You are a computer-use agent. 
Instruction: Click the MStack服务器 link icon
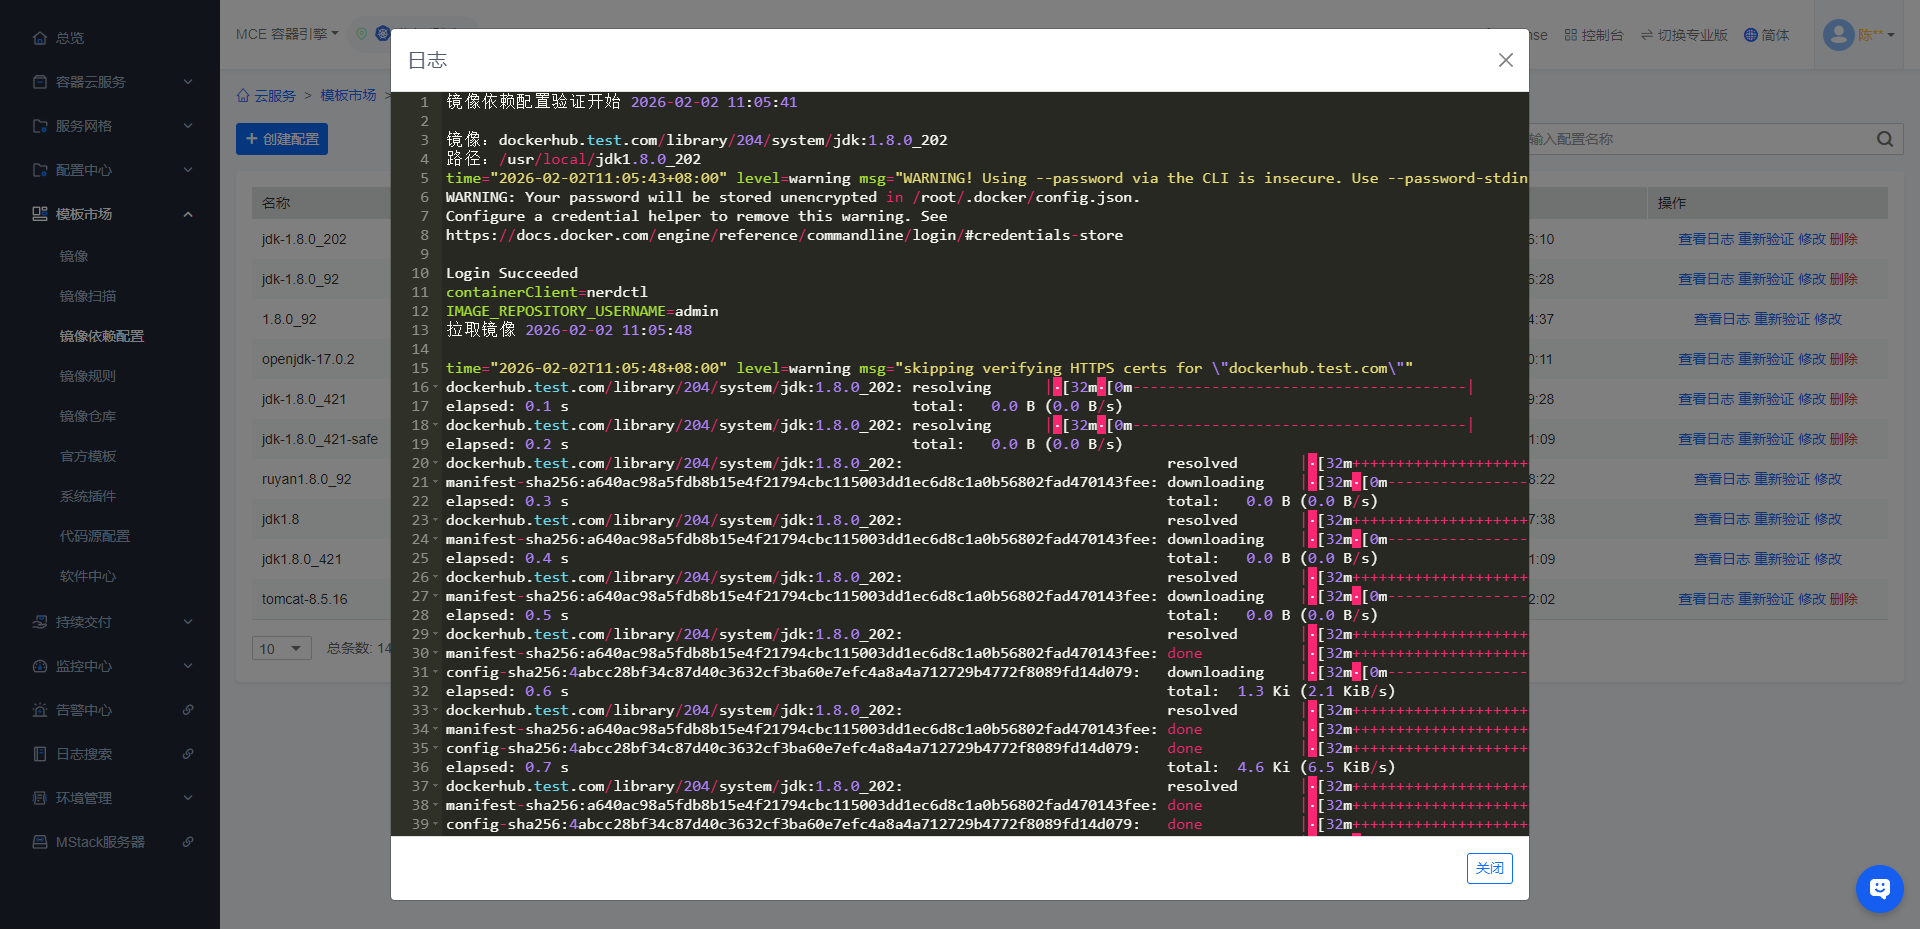(x=188, y=842)
